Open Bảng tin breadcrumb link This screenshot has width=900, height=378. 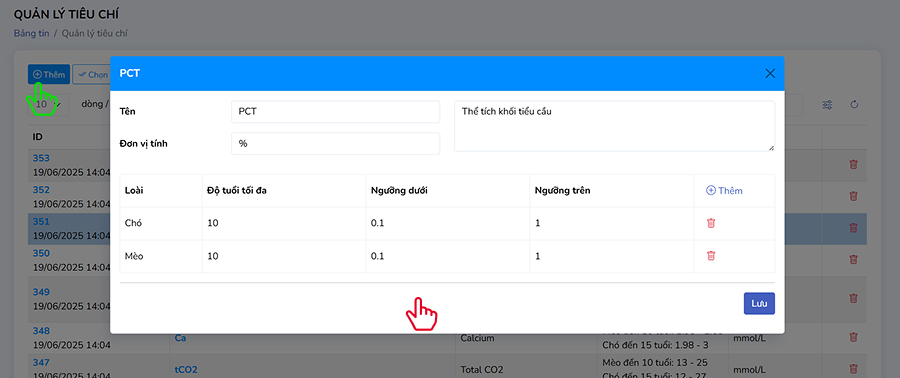[x=31, y=33]
